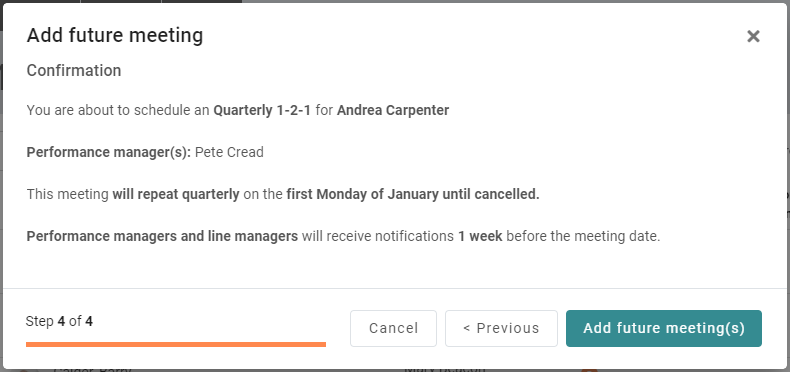Click 'before the meeting date' text

pos(583,236)
